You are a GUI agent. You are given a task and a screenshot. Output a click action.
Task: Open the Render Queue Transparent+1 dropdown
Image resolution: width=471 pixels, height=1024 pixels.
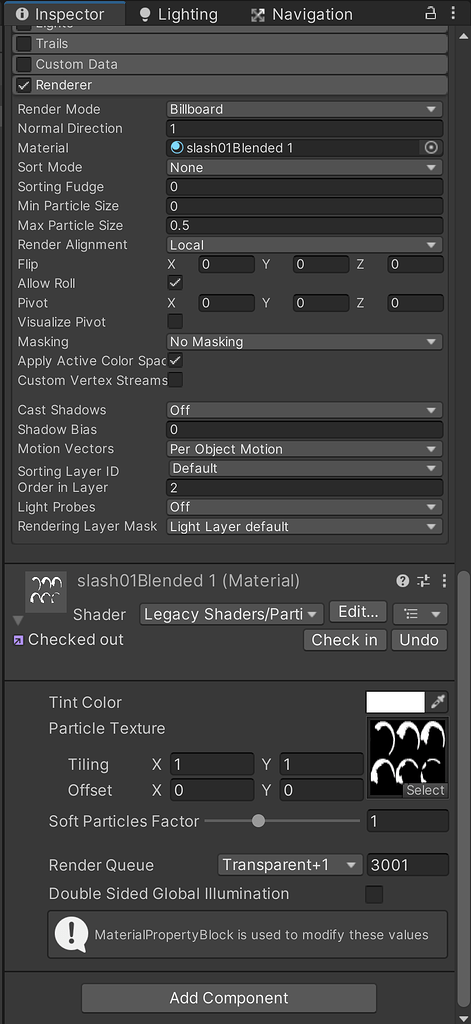(x=290, y=865)
